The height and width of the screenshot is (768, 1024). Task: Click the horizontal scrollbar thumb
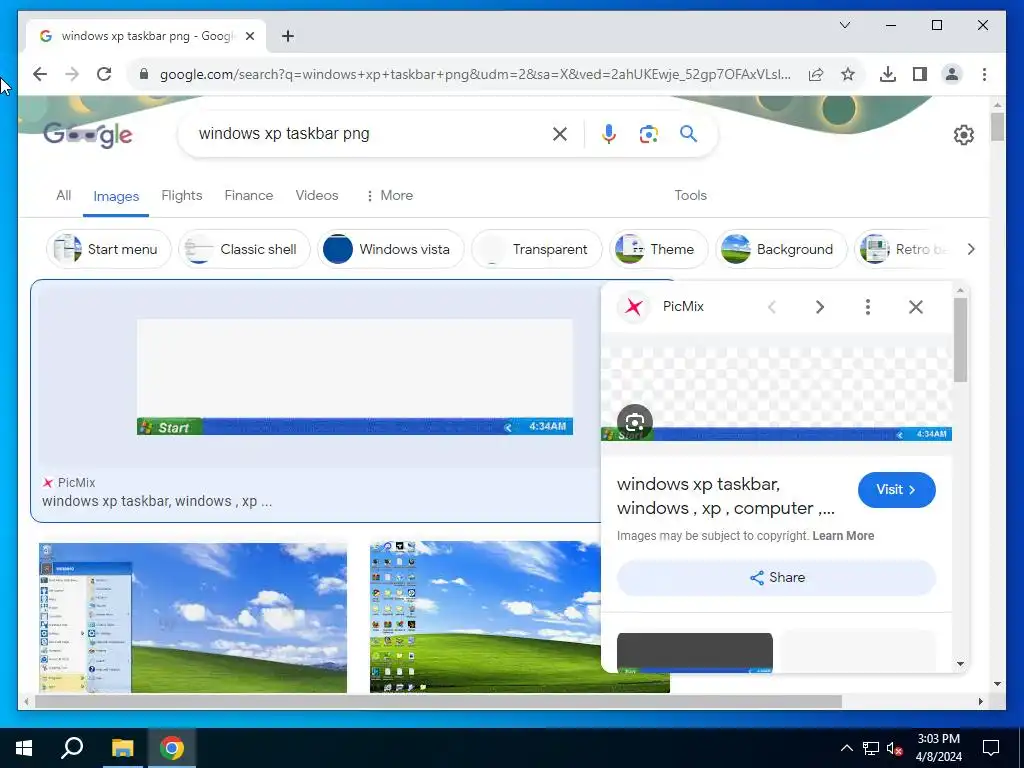[438, 701]
